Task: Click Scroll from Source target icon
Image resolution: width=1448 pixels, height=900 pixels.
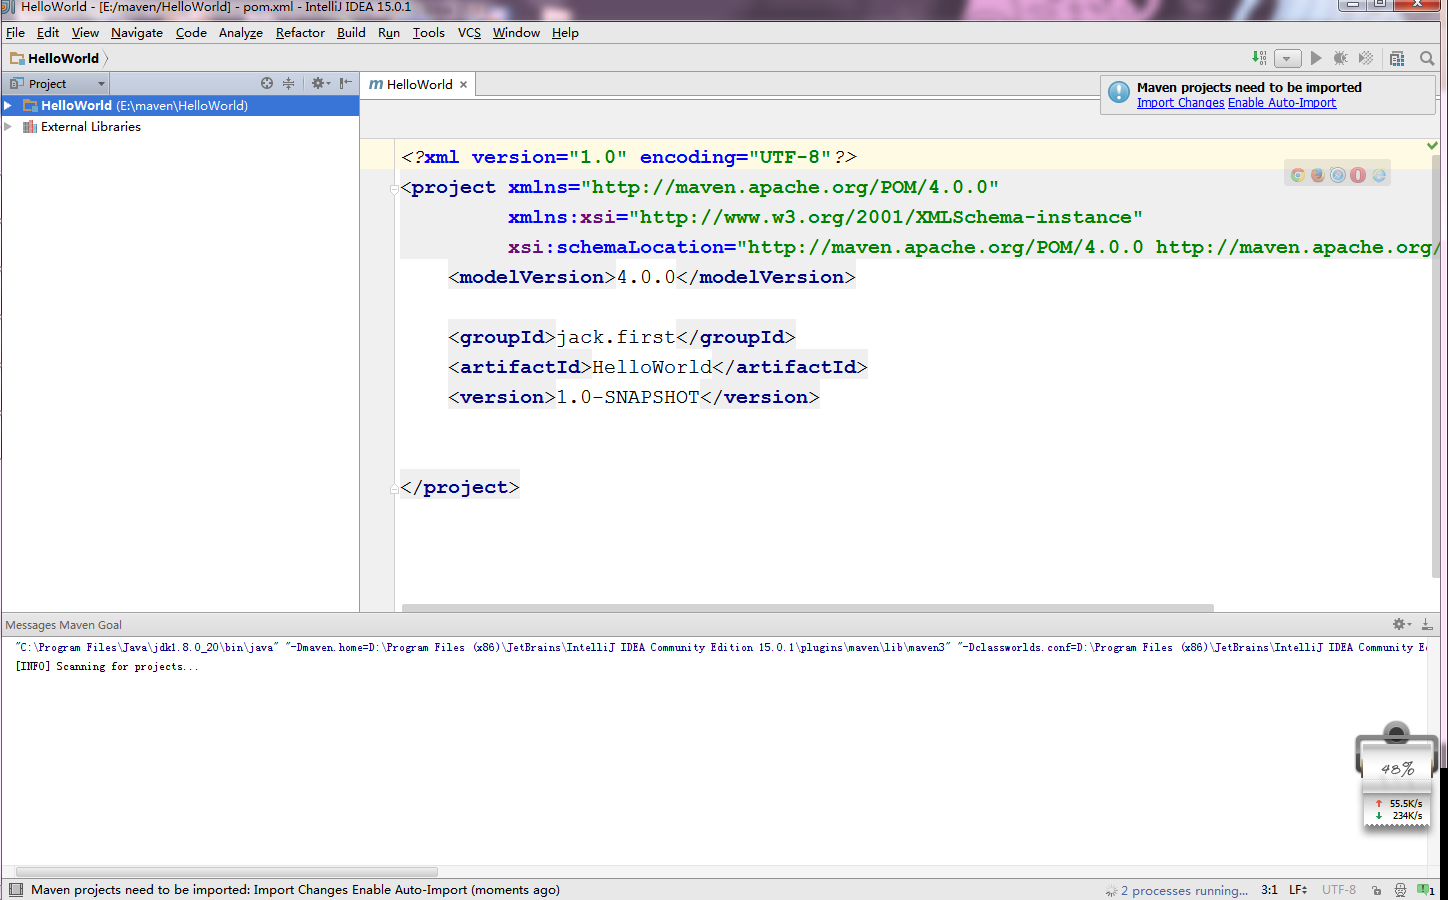Action: click(267, 84)
